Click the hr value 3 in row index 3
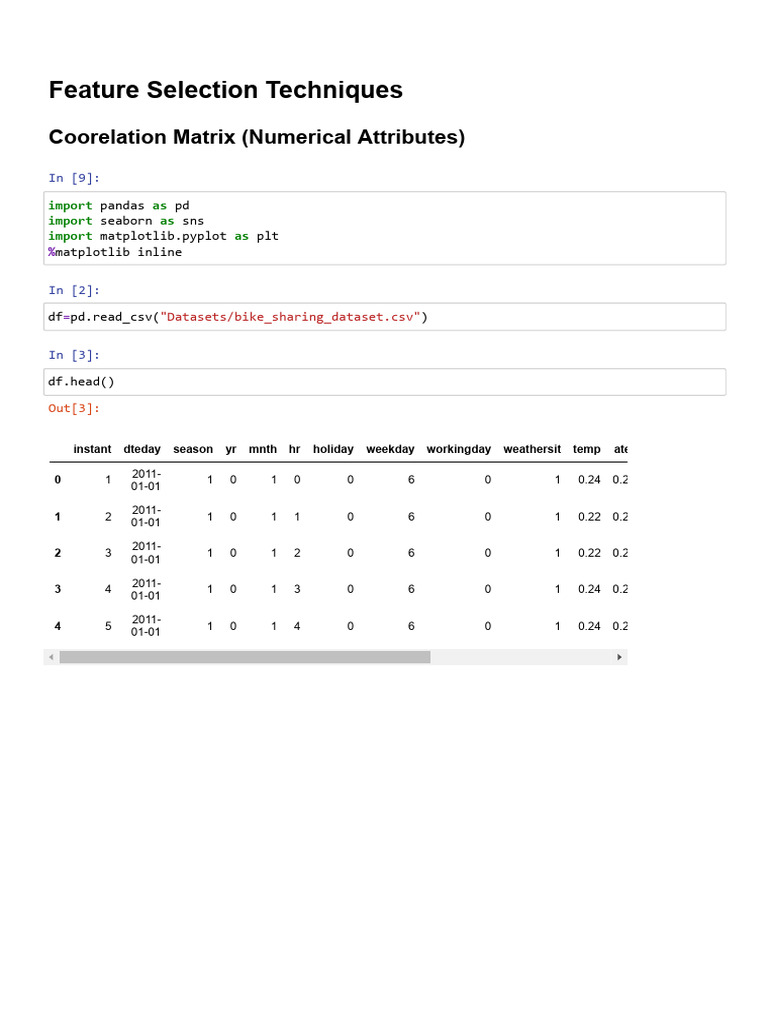Screen dimensions: 768x1024 296,589
